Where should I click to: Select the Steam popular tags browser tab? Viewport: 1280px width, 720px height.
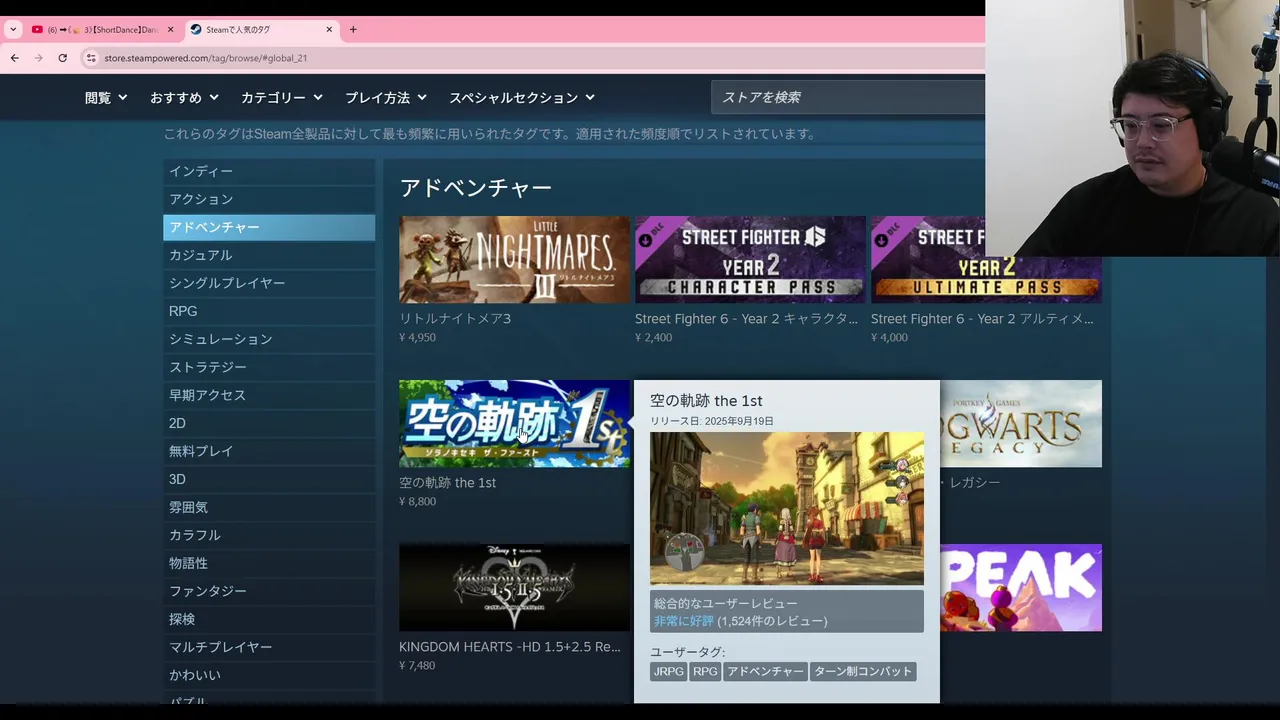click(262, 30)
